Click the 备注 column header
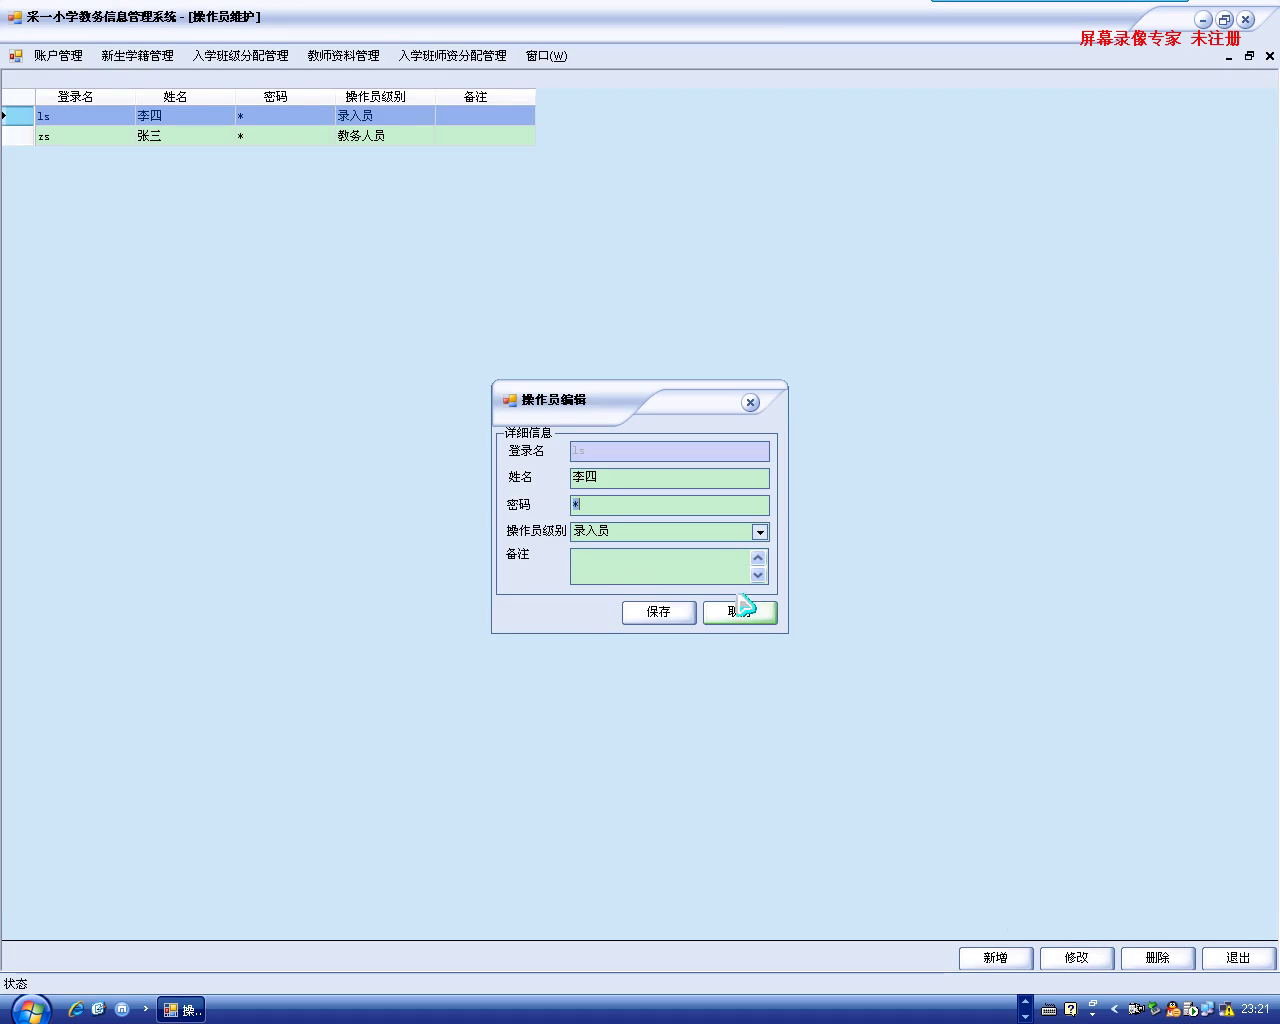 [485, 97]
